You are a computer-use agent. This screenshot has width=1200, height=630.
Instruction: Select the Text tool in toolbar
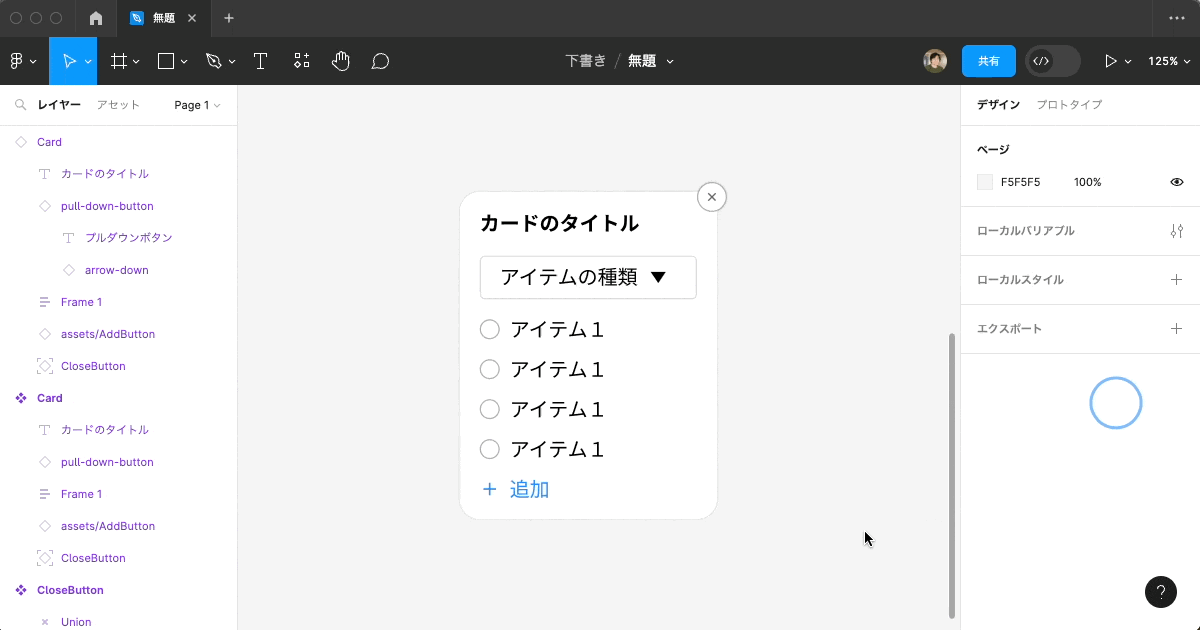(260, 61)
